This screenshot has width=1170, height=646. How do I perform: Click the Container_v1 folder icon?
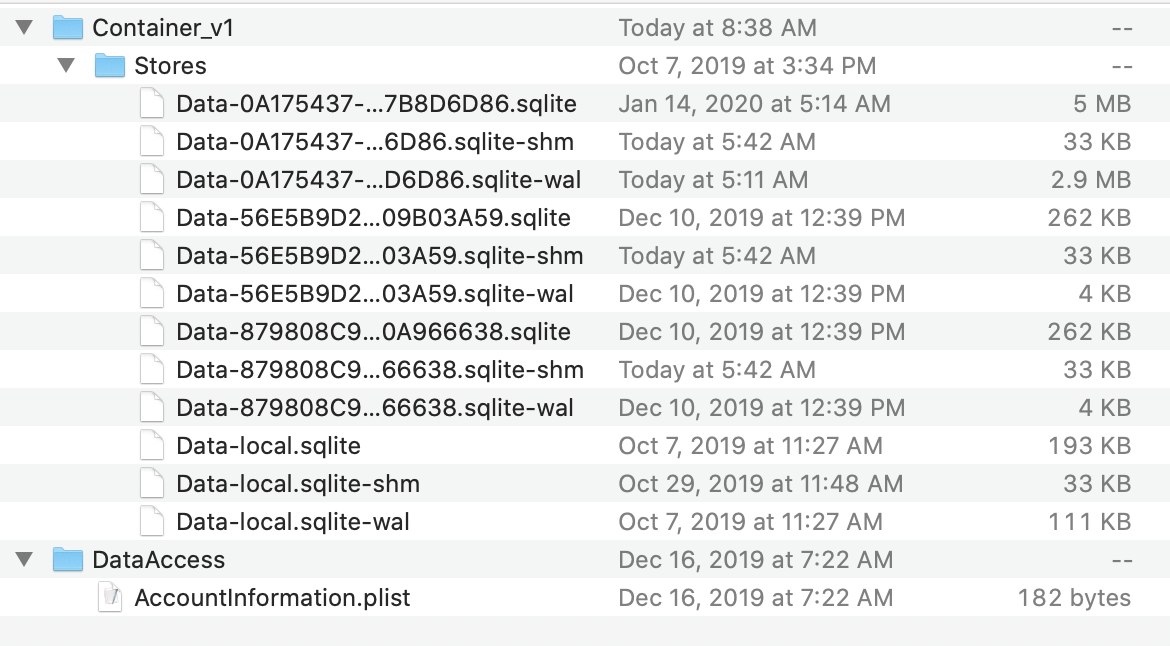pyautogui.click(x=67, y=28)
